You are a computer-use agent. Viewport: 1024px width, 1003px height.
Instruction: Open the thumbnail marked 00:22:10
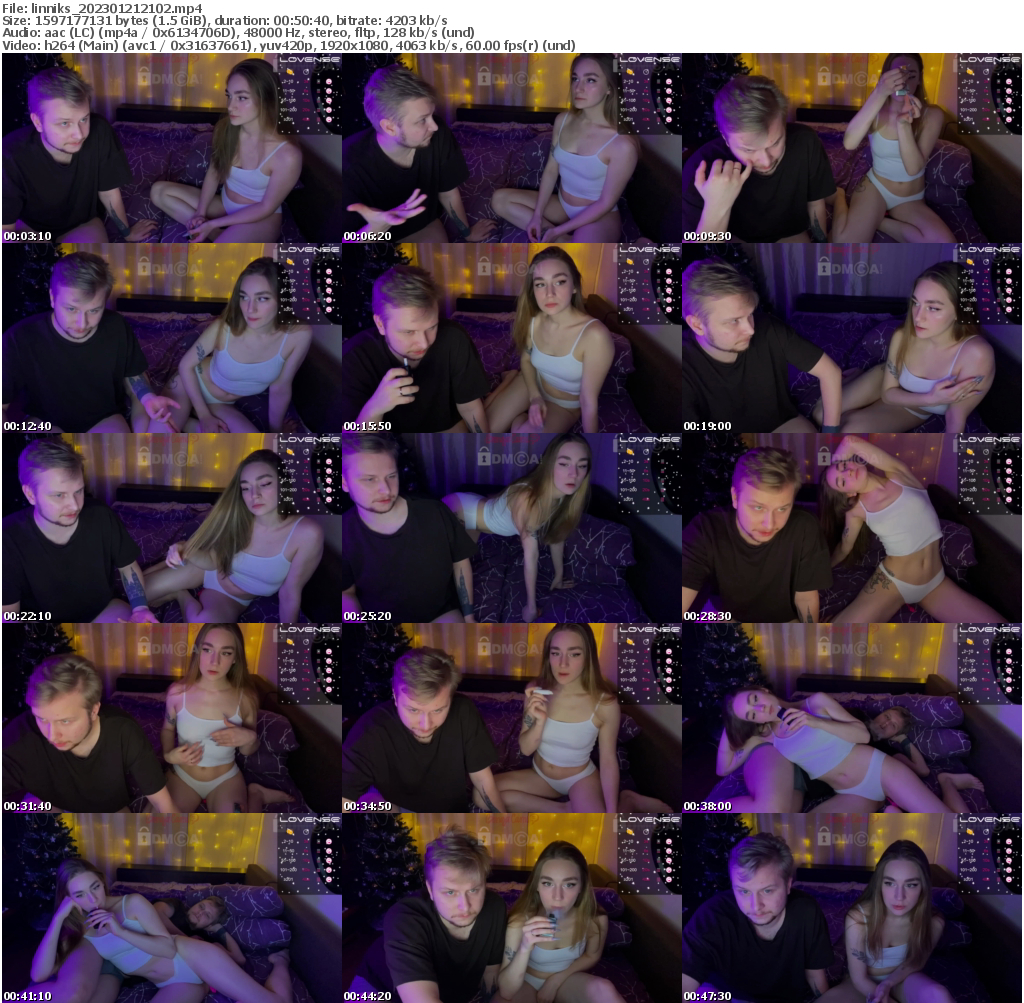170,525
